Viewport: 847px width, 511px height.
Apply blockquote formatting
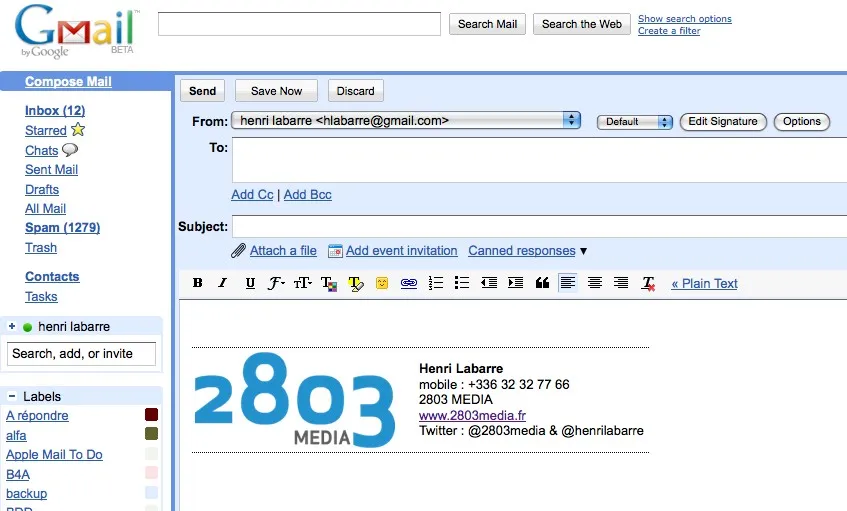click(542, 283)
